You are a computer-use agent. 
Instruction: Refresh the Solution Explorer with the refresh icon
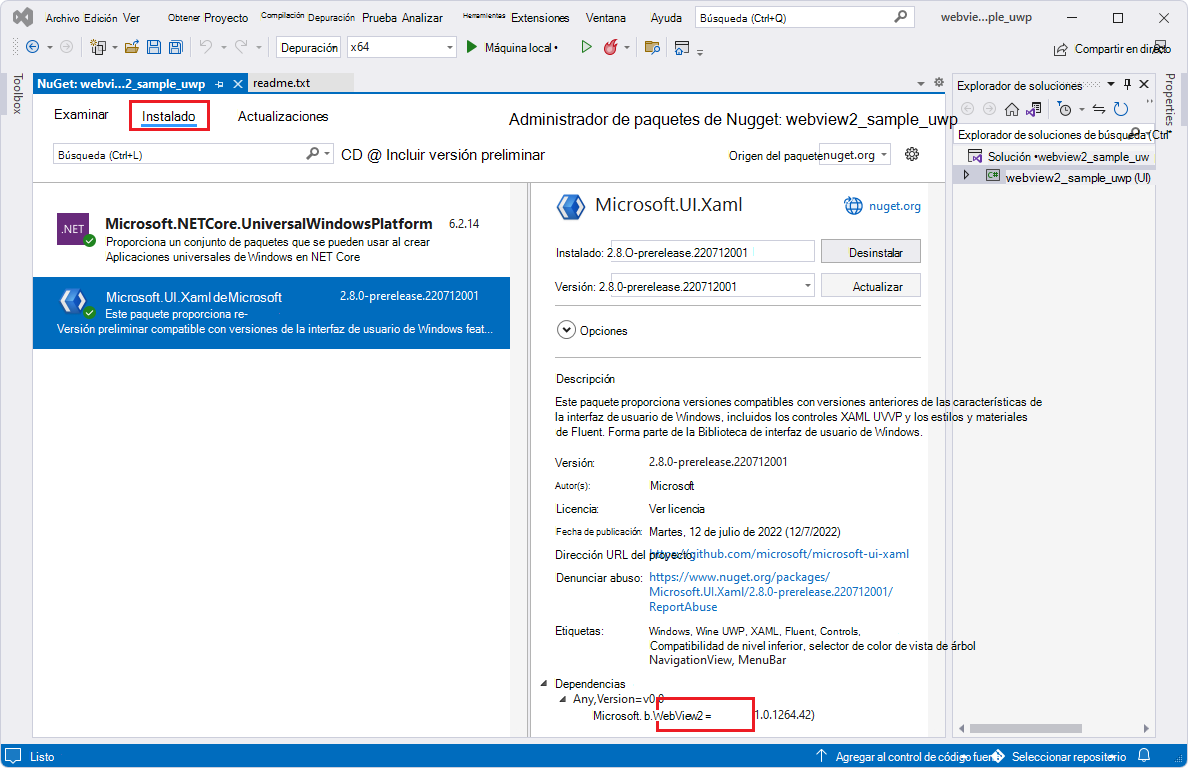click(1120, 109)
